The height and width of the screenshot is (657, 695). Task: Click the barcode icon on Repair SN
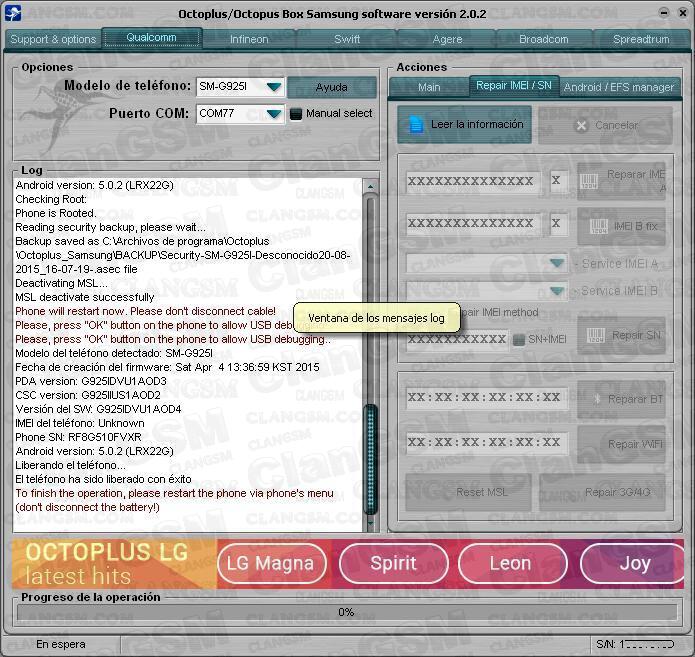[x=596, y=336]
